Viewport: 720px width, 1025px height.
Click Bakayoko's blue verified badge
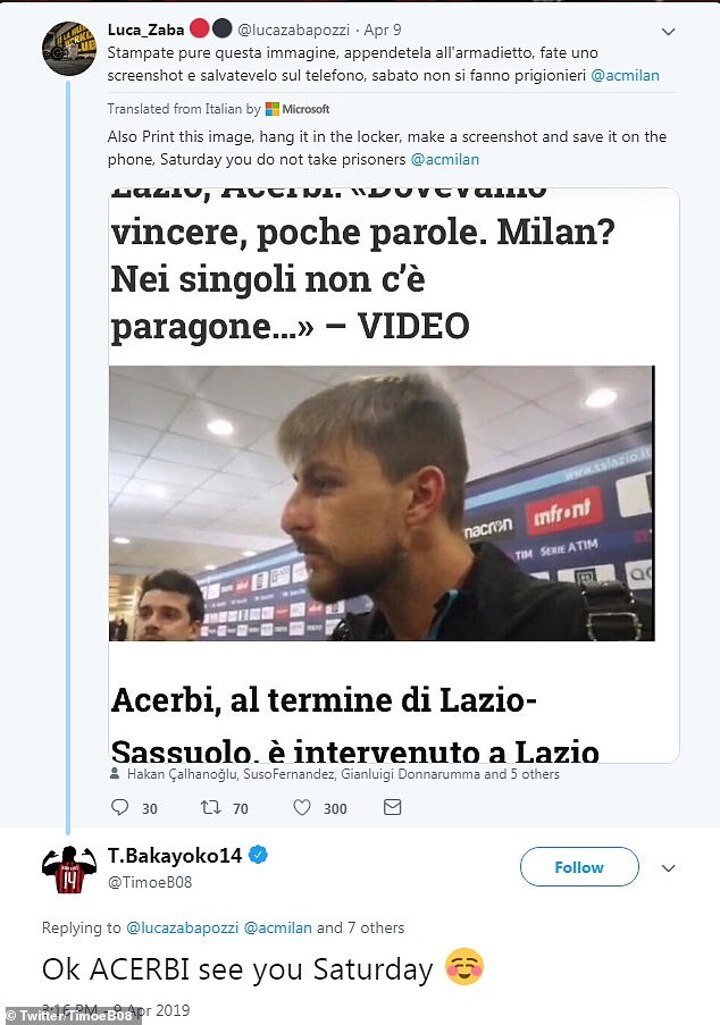coord(258,855)
